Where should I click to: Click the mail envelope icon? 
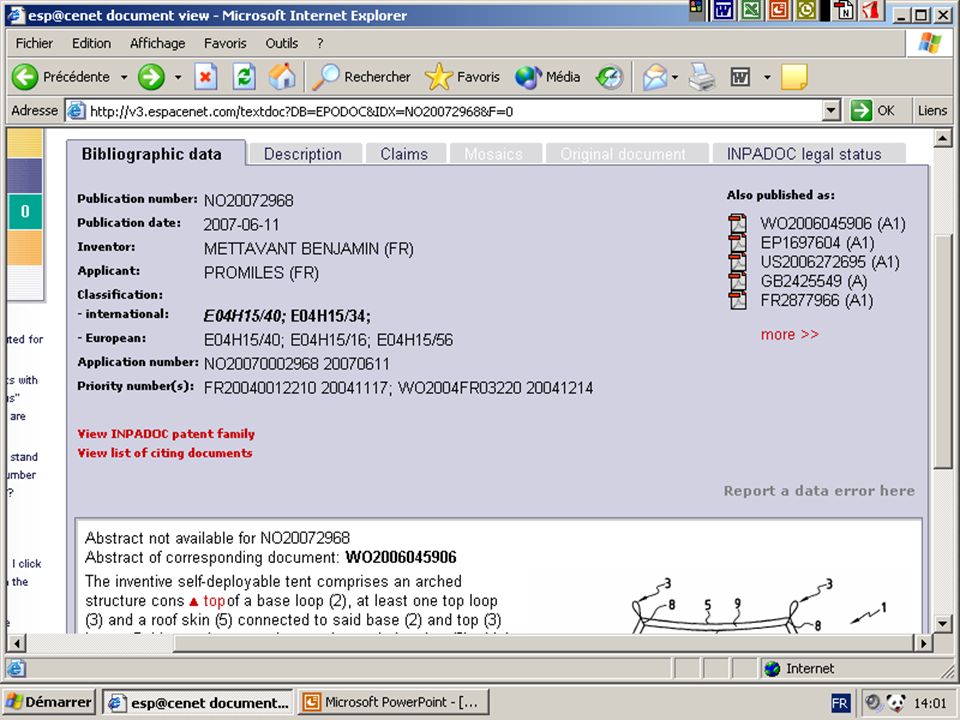coord(654,77)
